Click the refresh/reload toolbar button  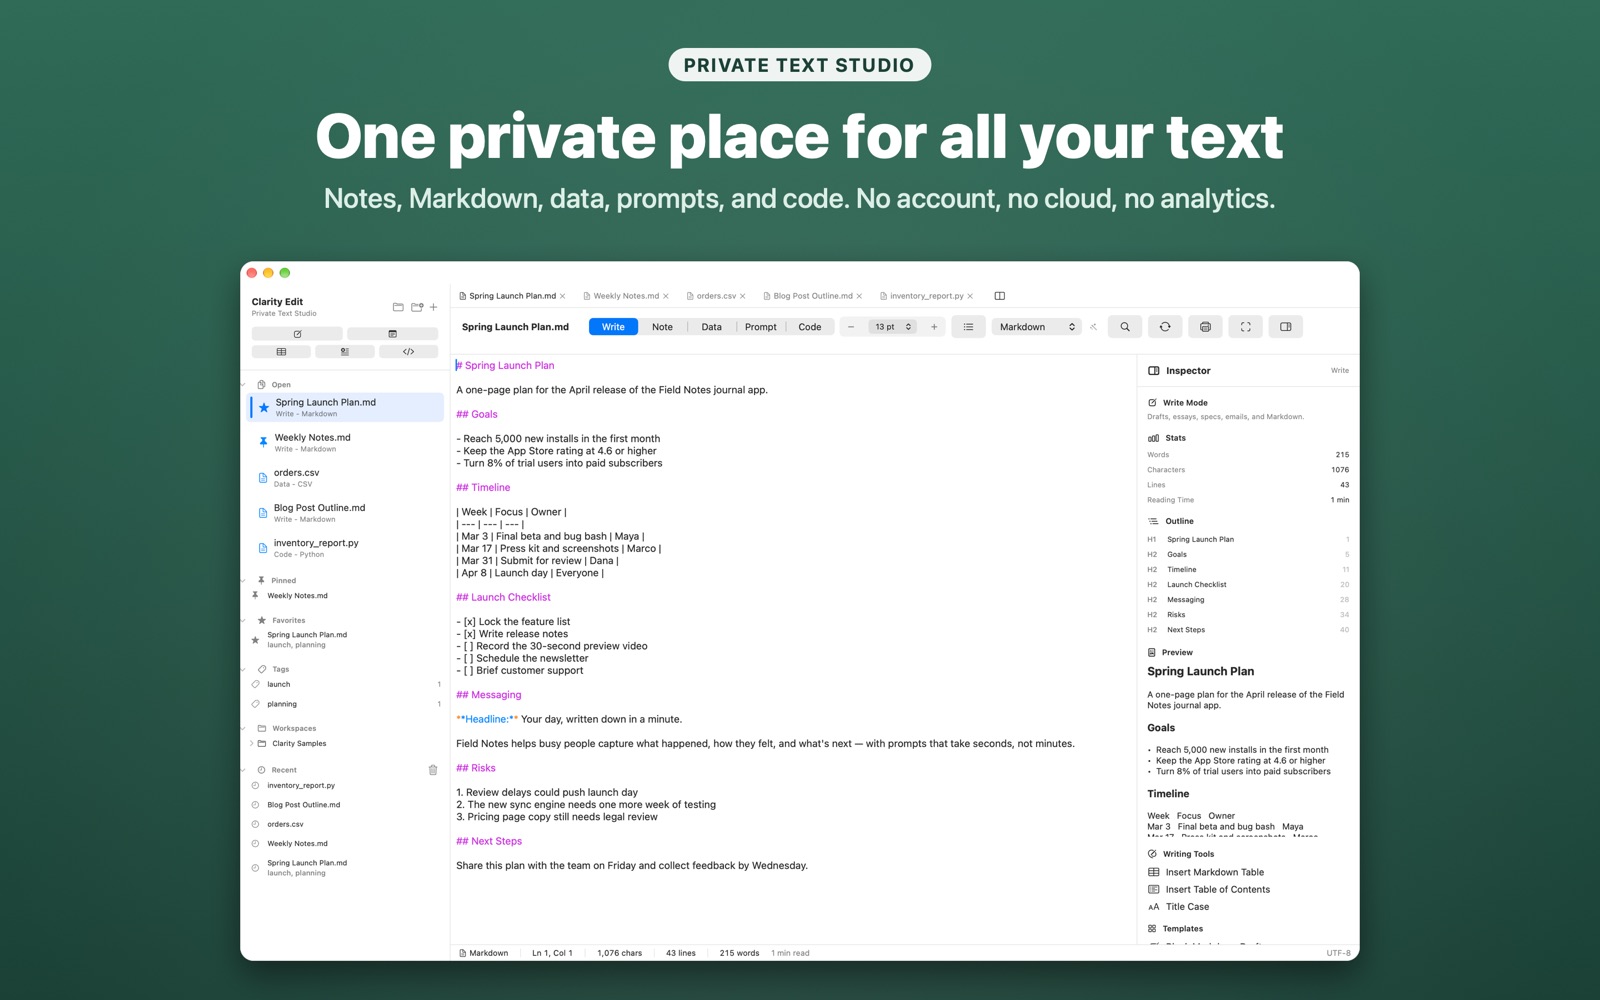pyautogui.click(x=1165, y=327)
